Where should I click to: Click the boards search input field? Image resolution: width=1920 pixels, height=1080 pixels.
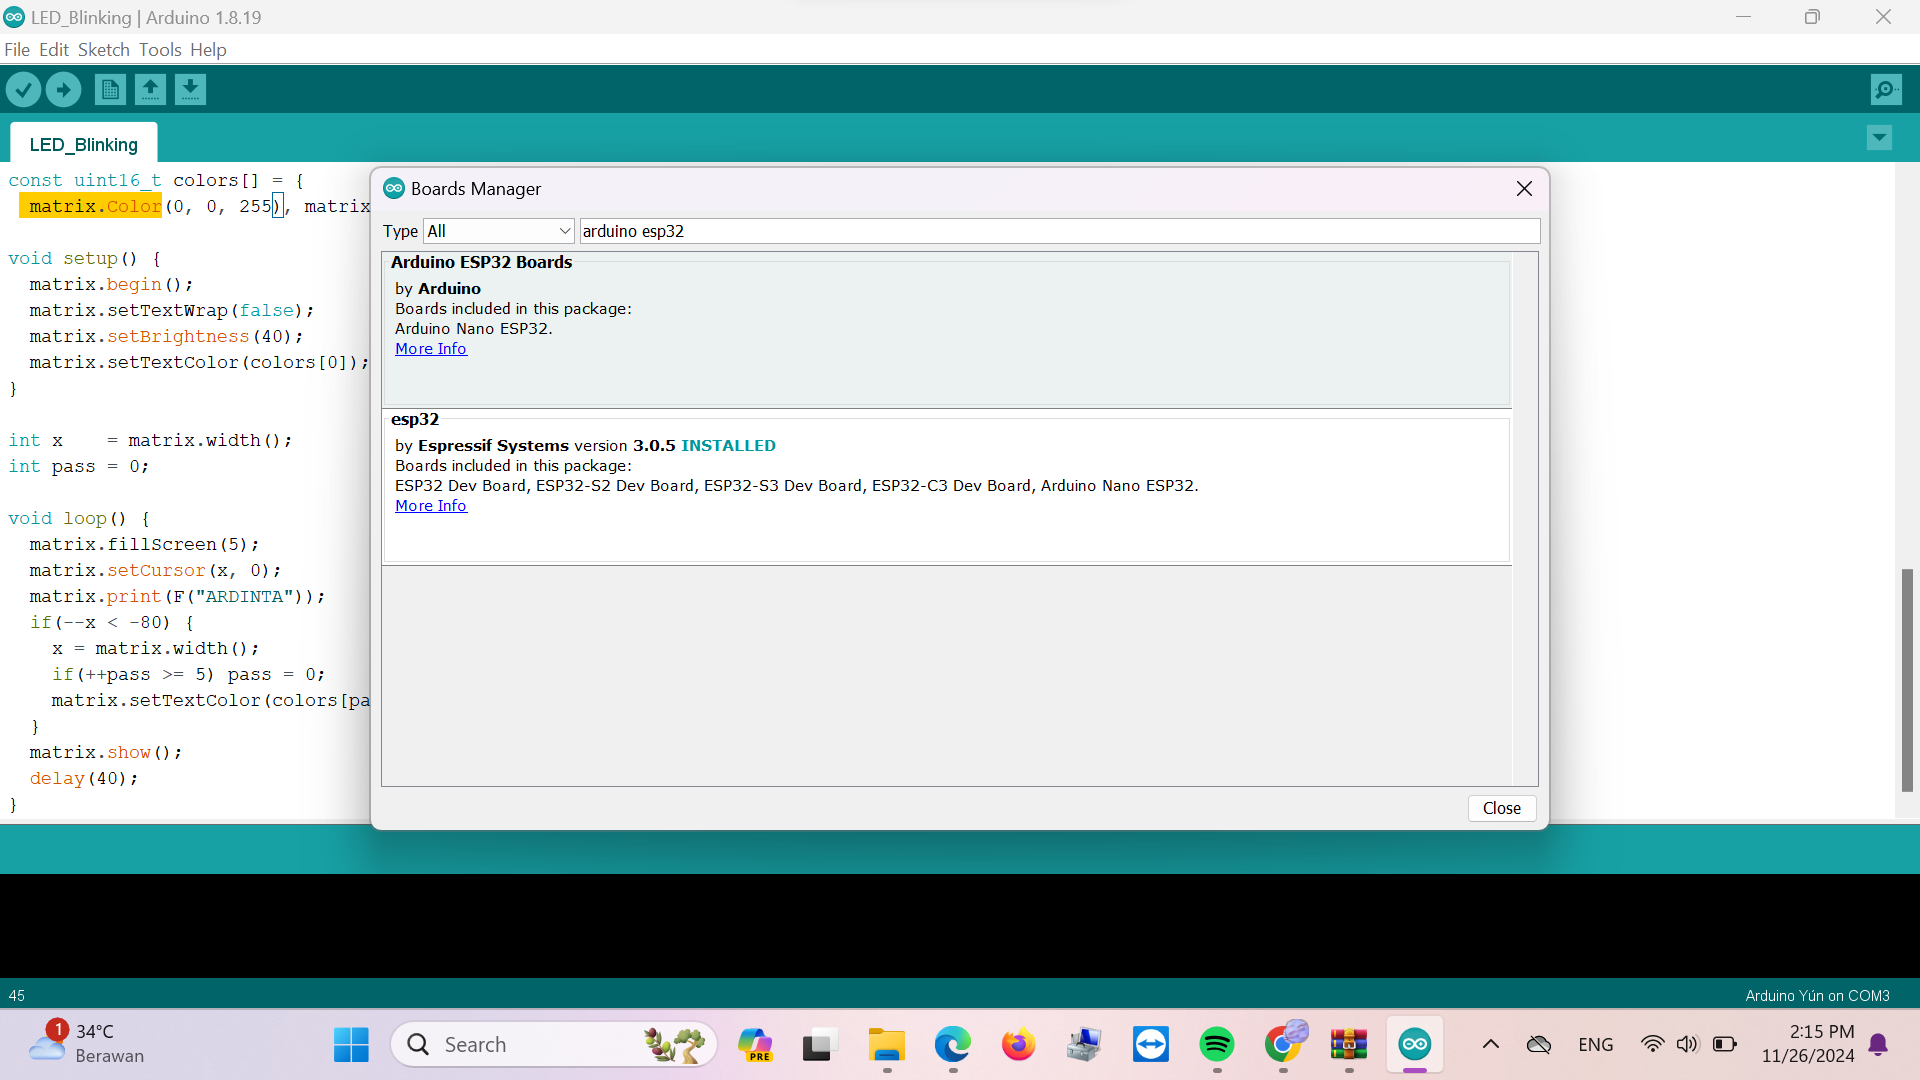click(1058, 231)
